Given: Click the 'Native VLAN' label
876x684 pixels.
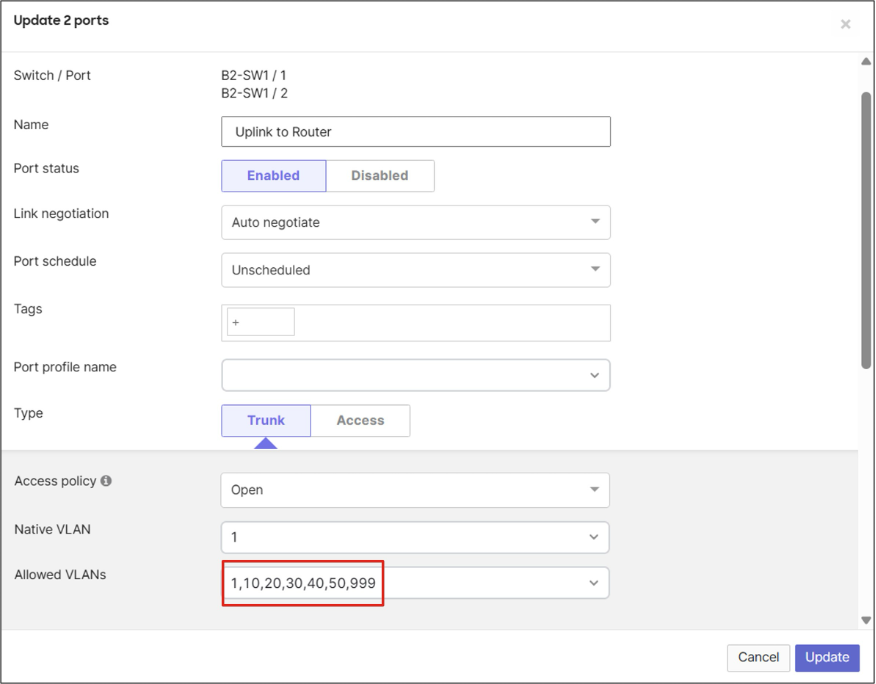Looking at the screenshot, I should pos(53,529).
